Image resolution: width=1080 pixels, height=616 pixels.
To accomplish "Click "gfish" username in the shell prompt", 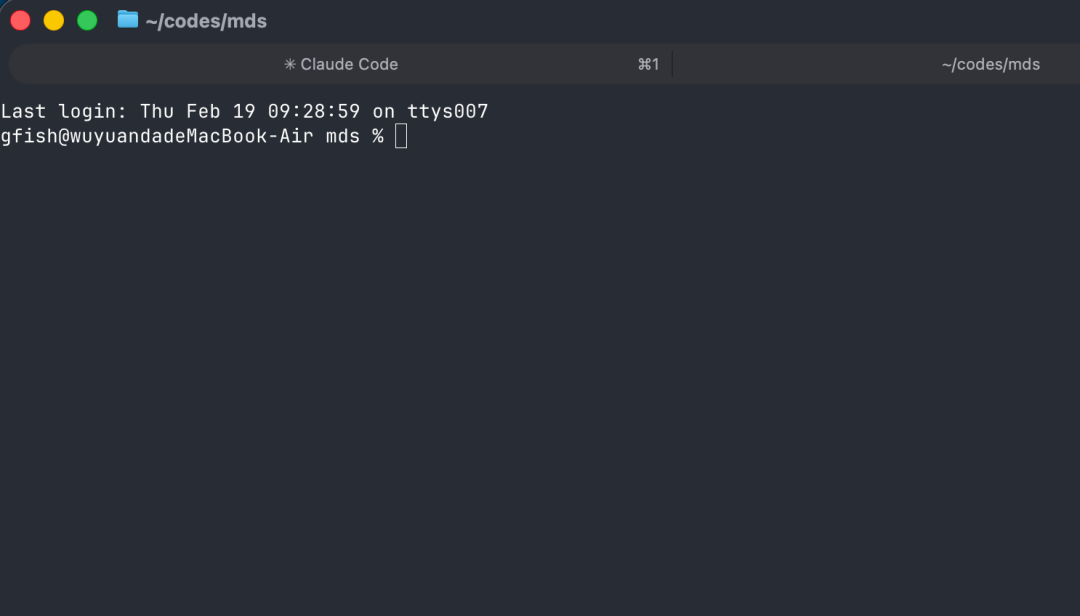I will (x=30, y=136).
